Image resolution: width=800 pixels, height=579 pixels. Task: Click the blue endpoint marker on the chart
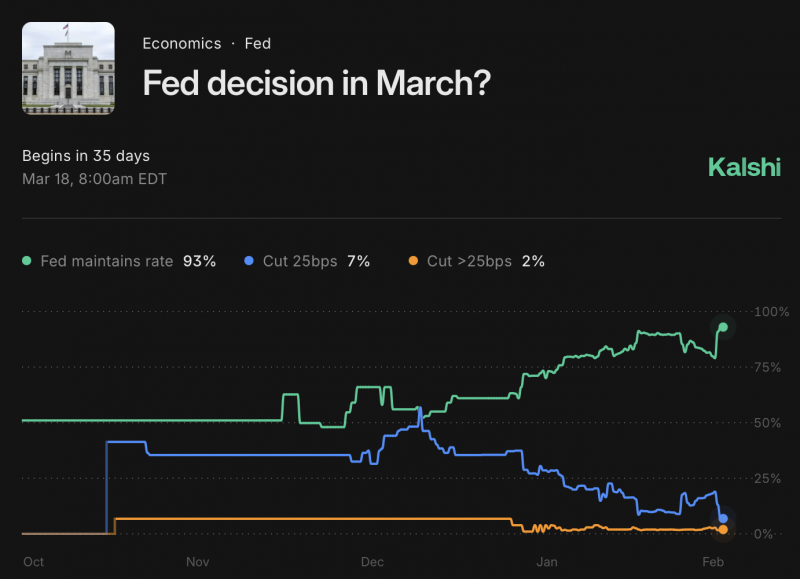pos(723,518)
